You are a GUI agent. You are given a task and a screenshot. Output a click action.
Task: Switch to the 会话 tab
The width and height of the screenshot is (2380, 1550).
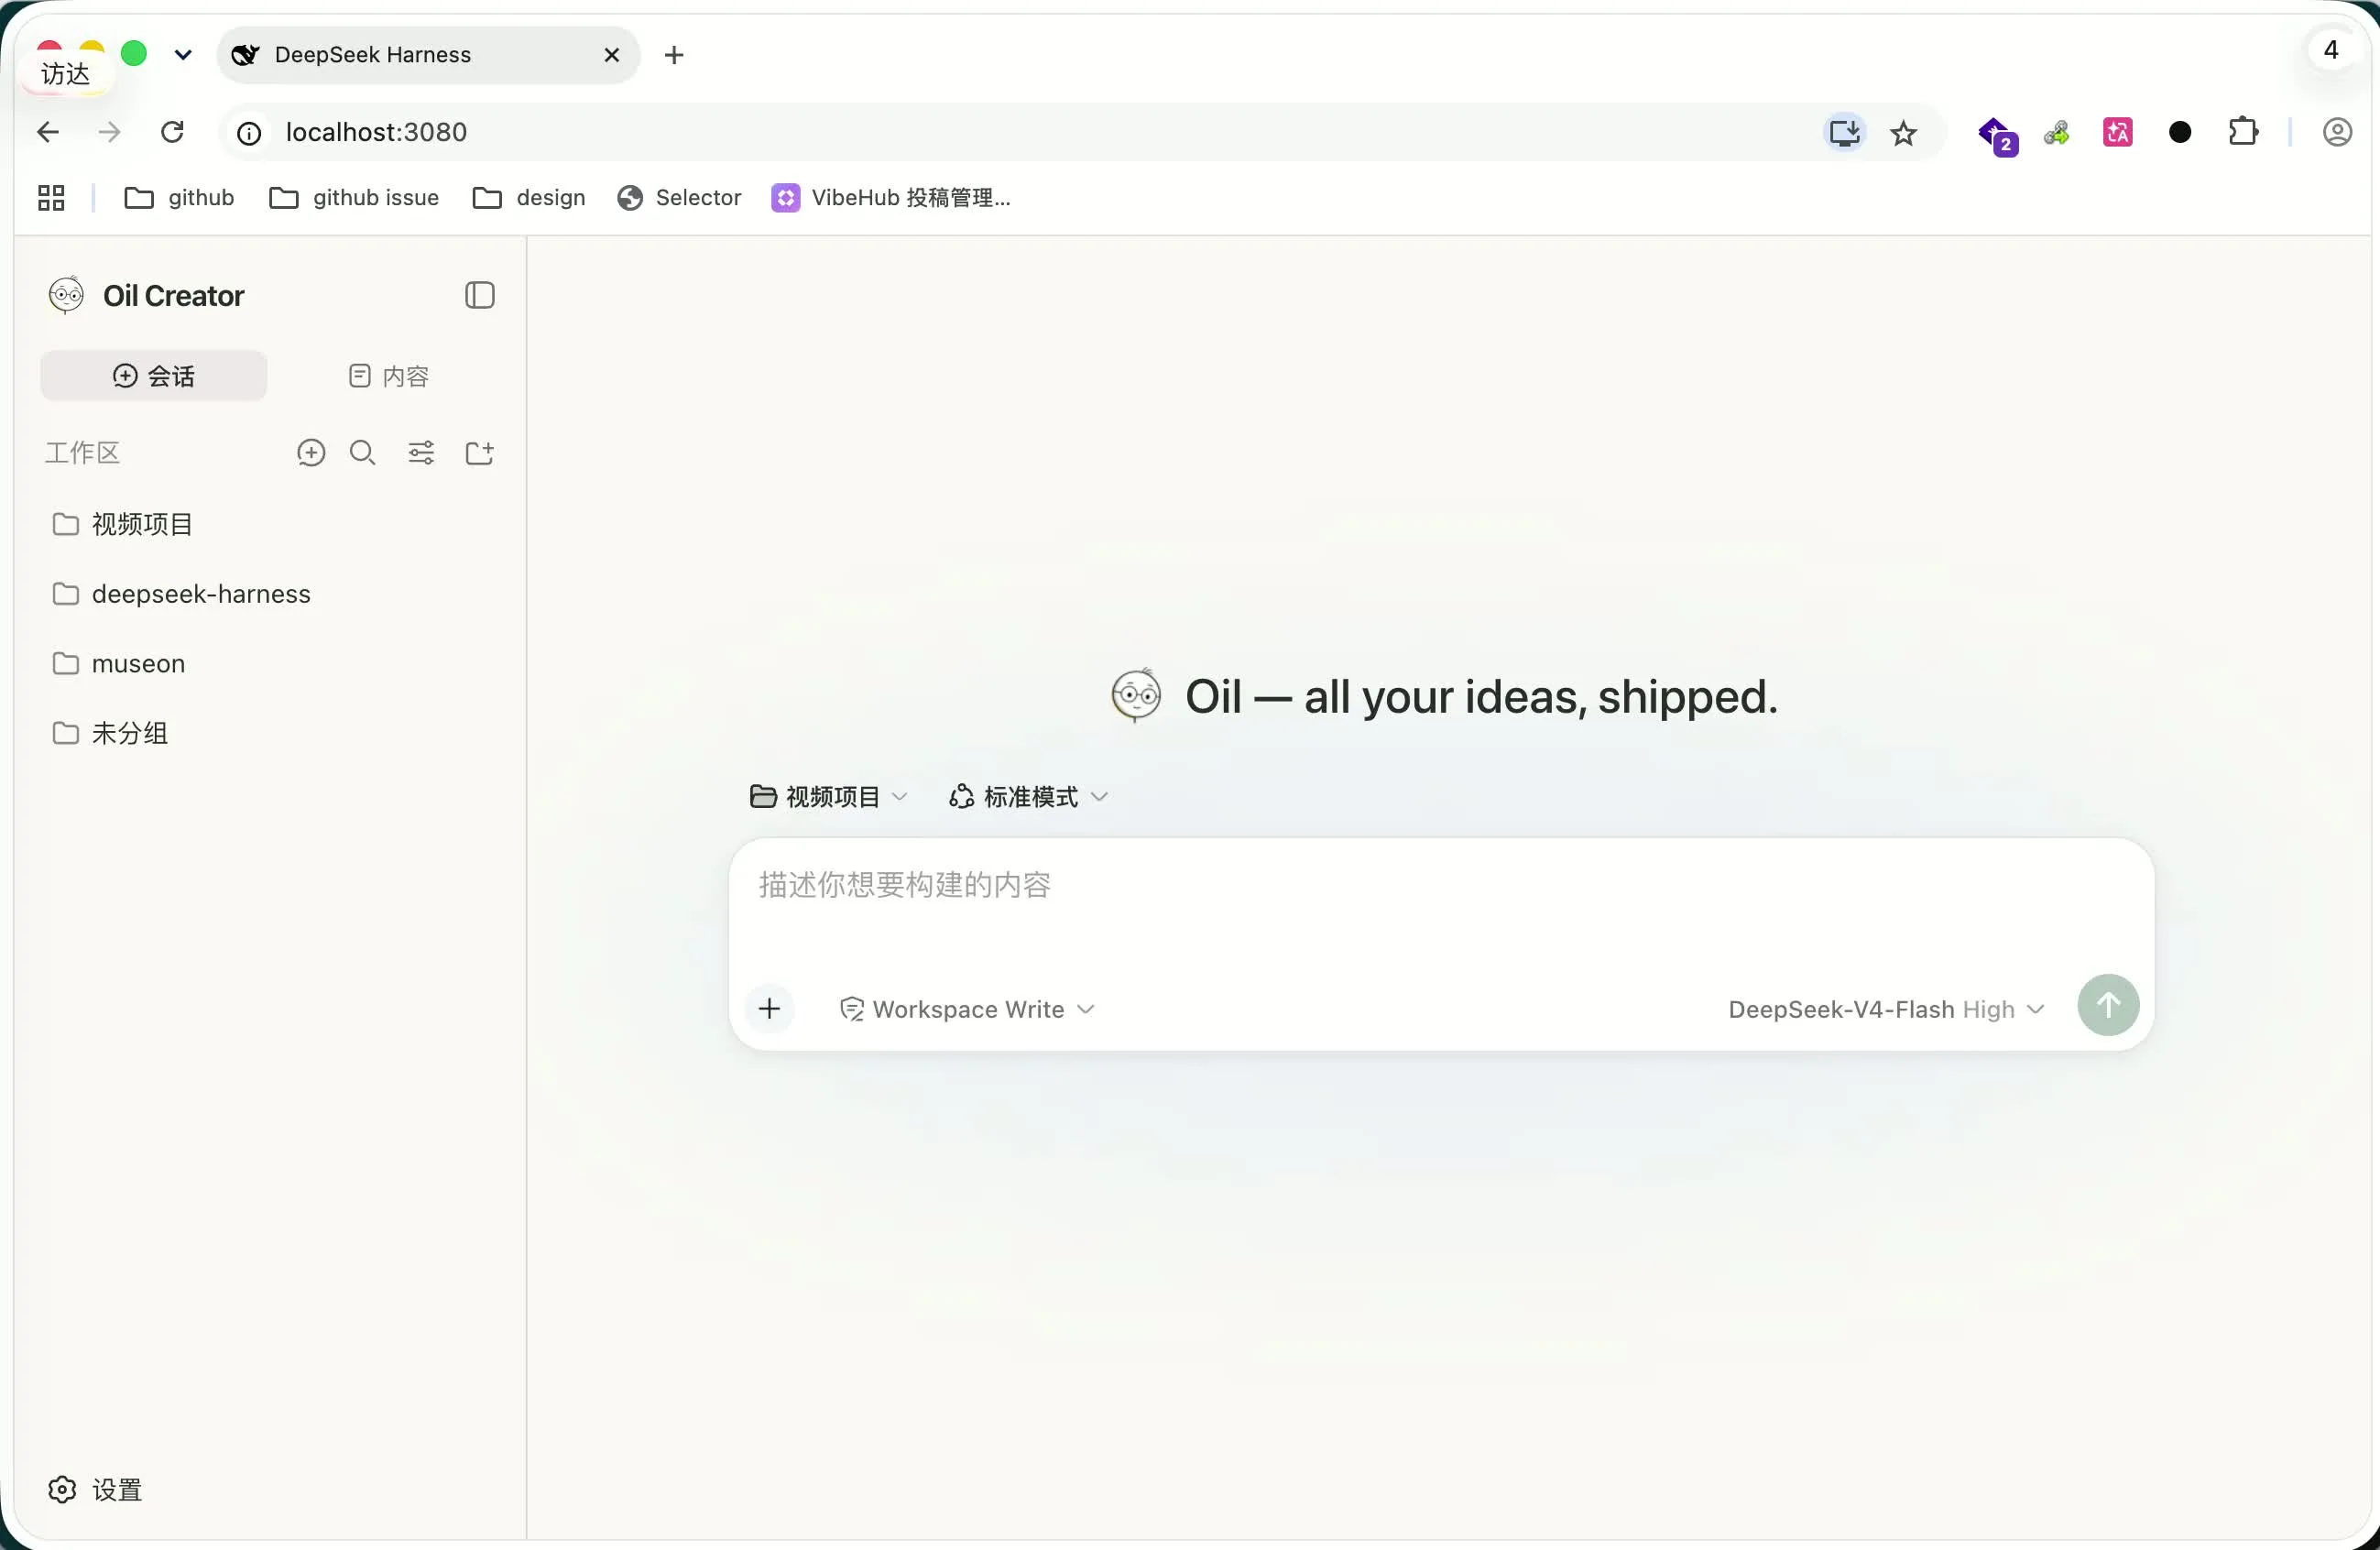154,376
